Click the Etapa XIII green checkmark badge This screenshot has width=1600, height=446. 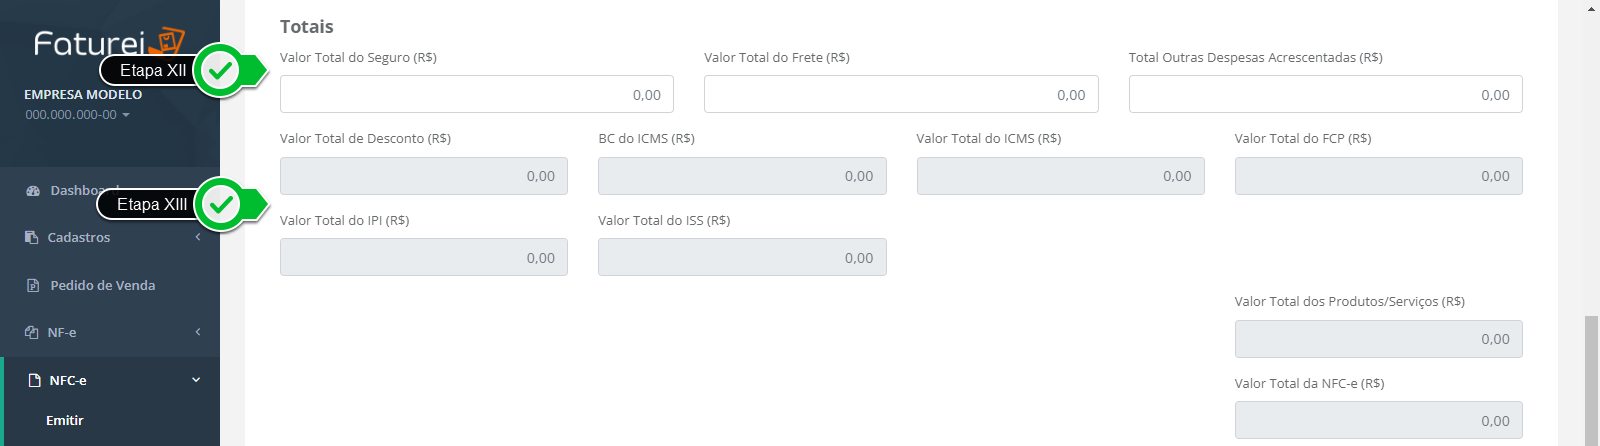click(221, 204)
